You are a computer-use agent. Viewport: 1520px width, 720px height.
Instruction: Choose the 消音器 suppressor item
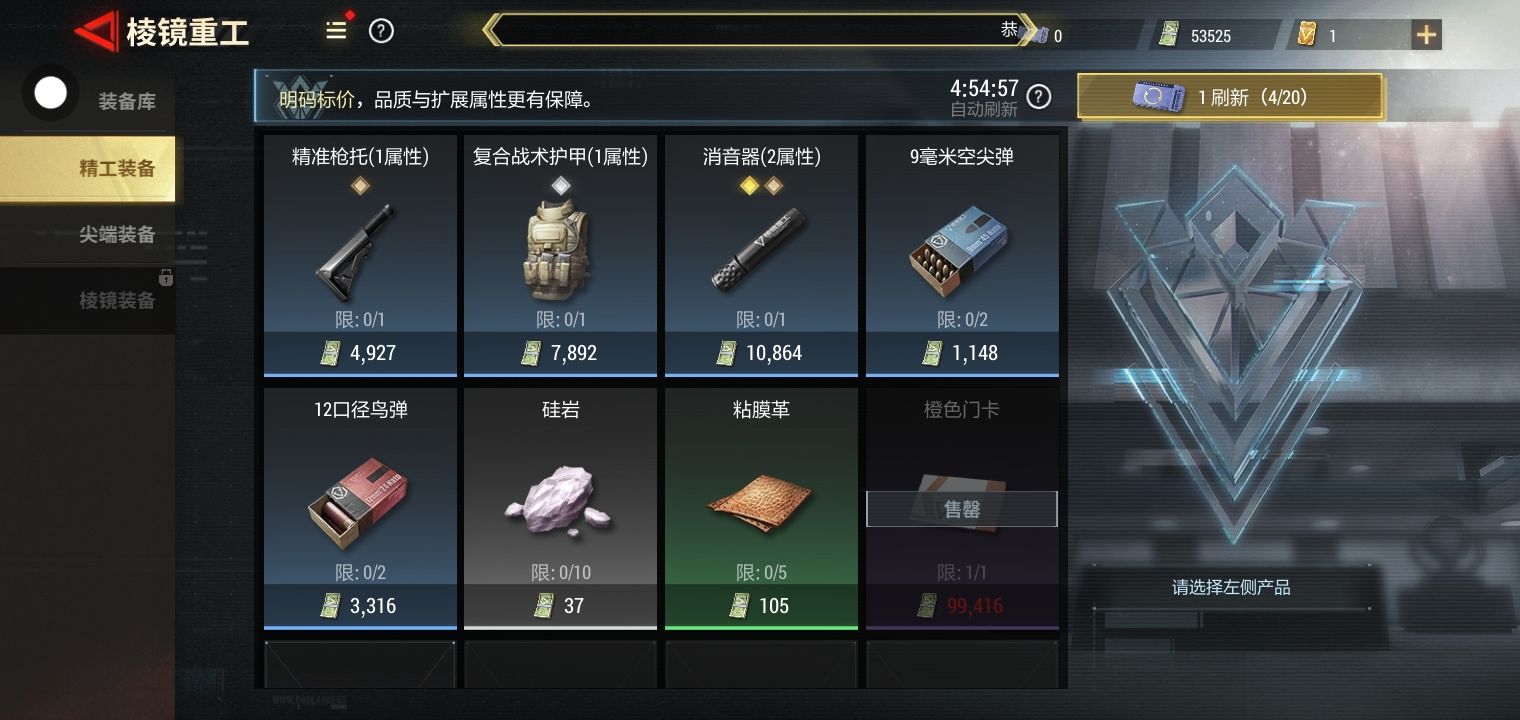761,255
